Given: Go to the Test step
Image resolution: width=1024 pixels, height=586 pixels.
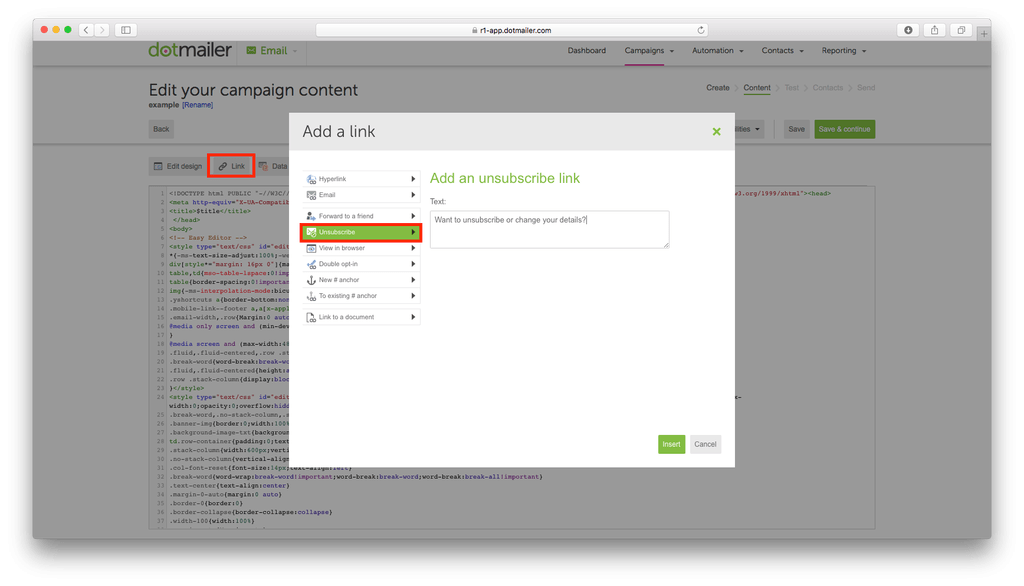Looking at the screenshot, I should click(792, 88).
